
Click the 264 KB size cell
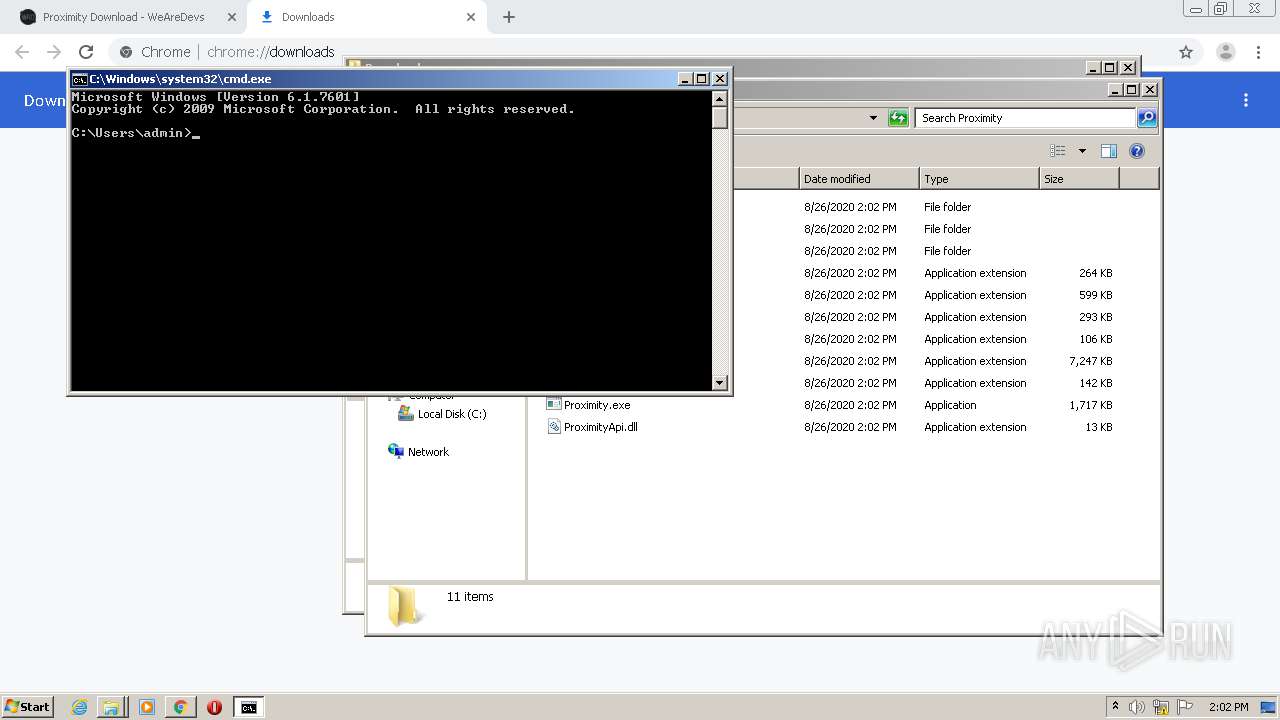(x=1095, y=273)
